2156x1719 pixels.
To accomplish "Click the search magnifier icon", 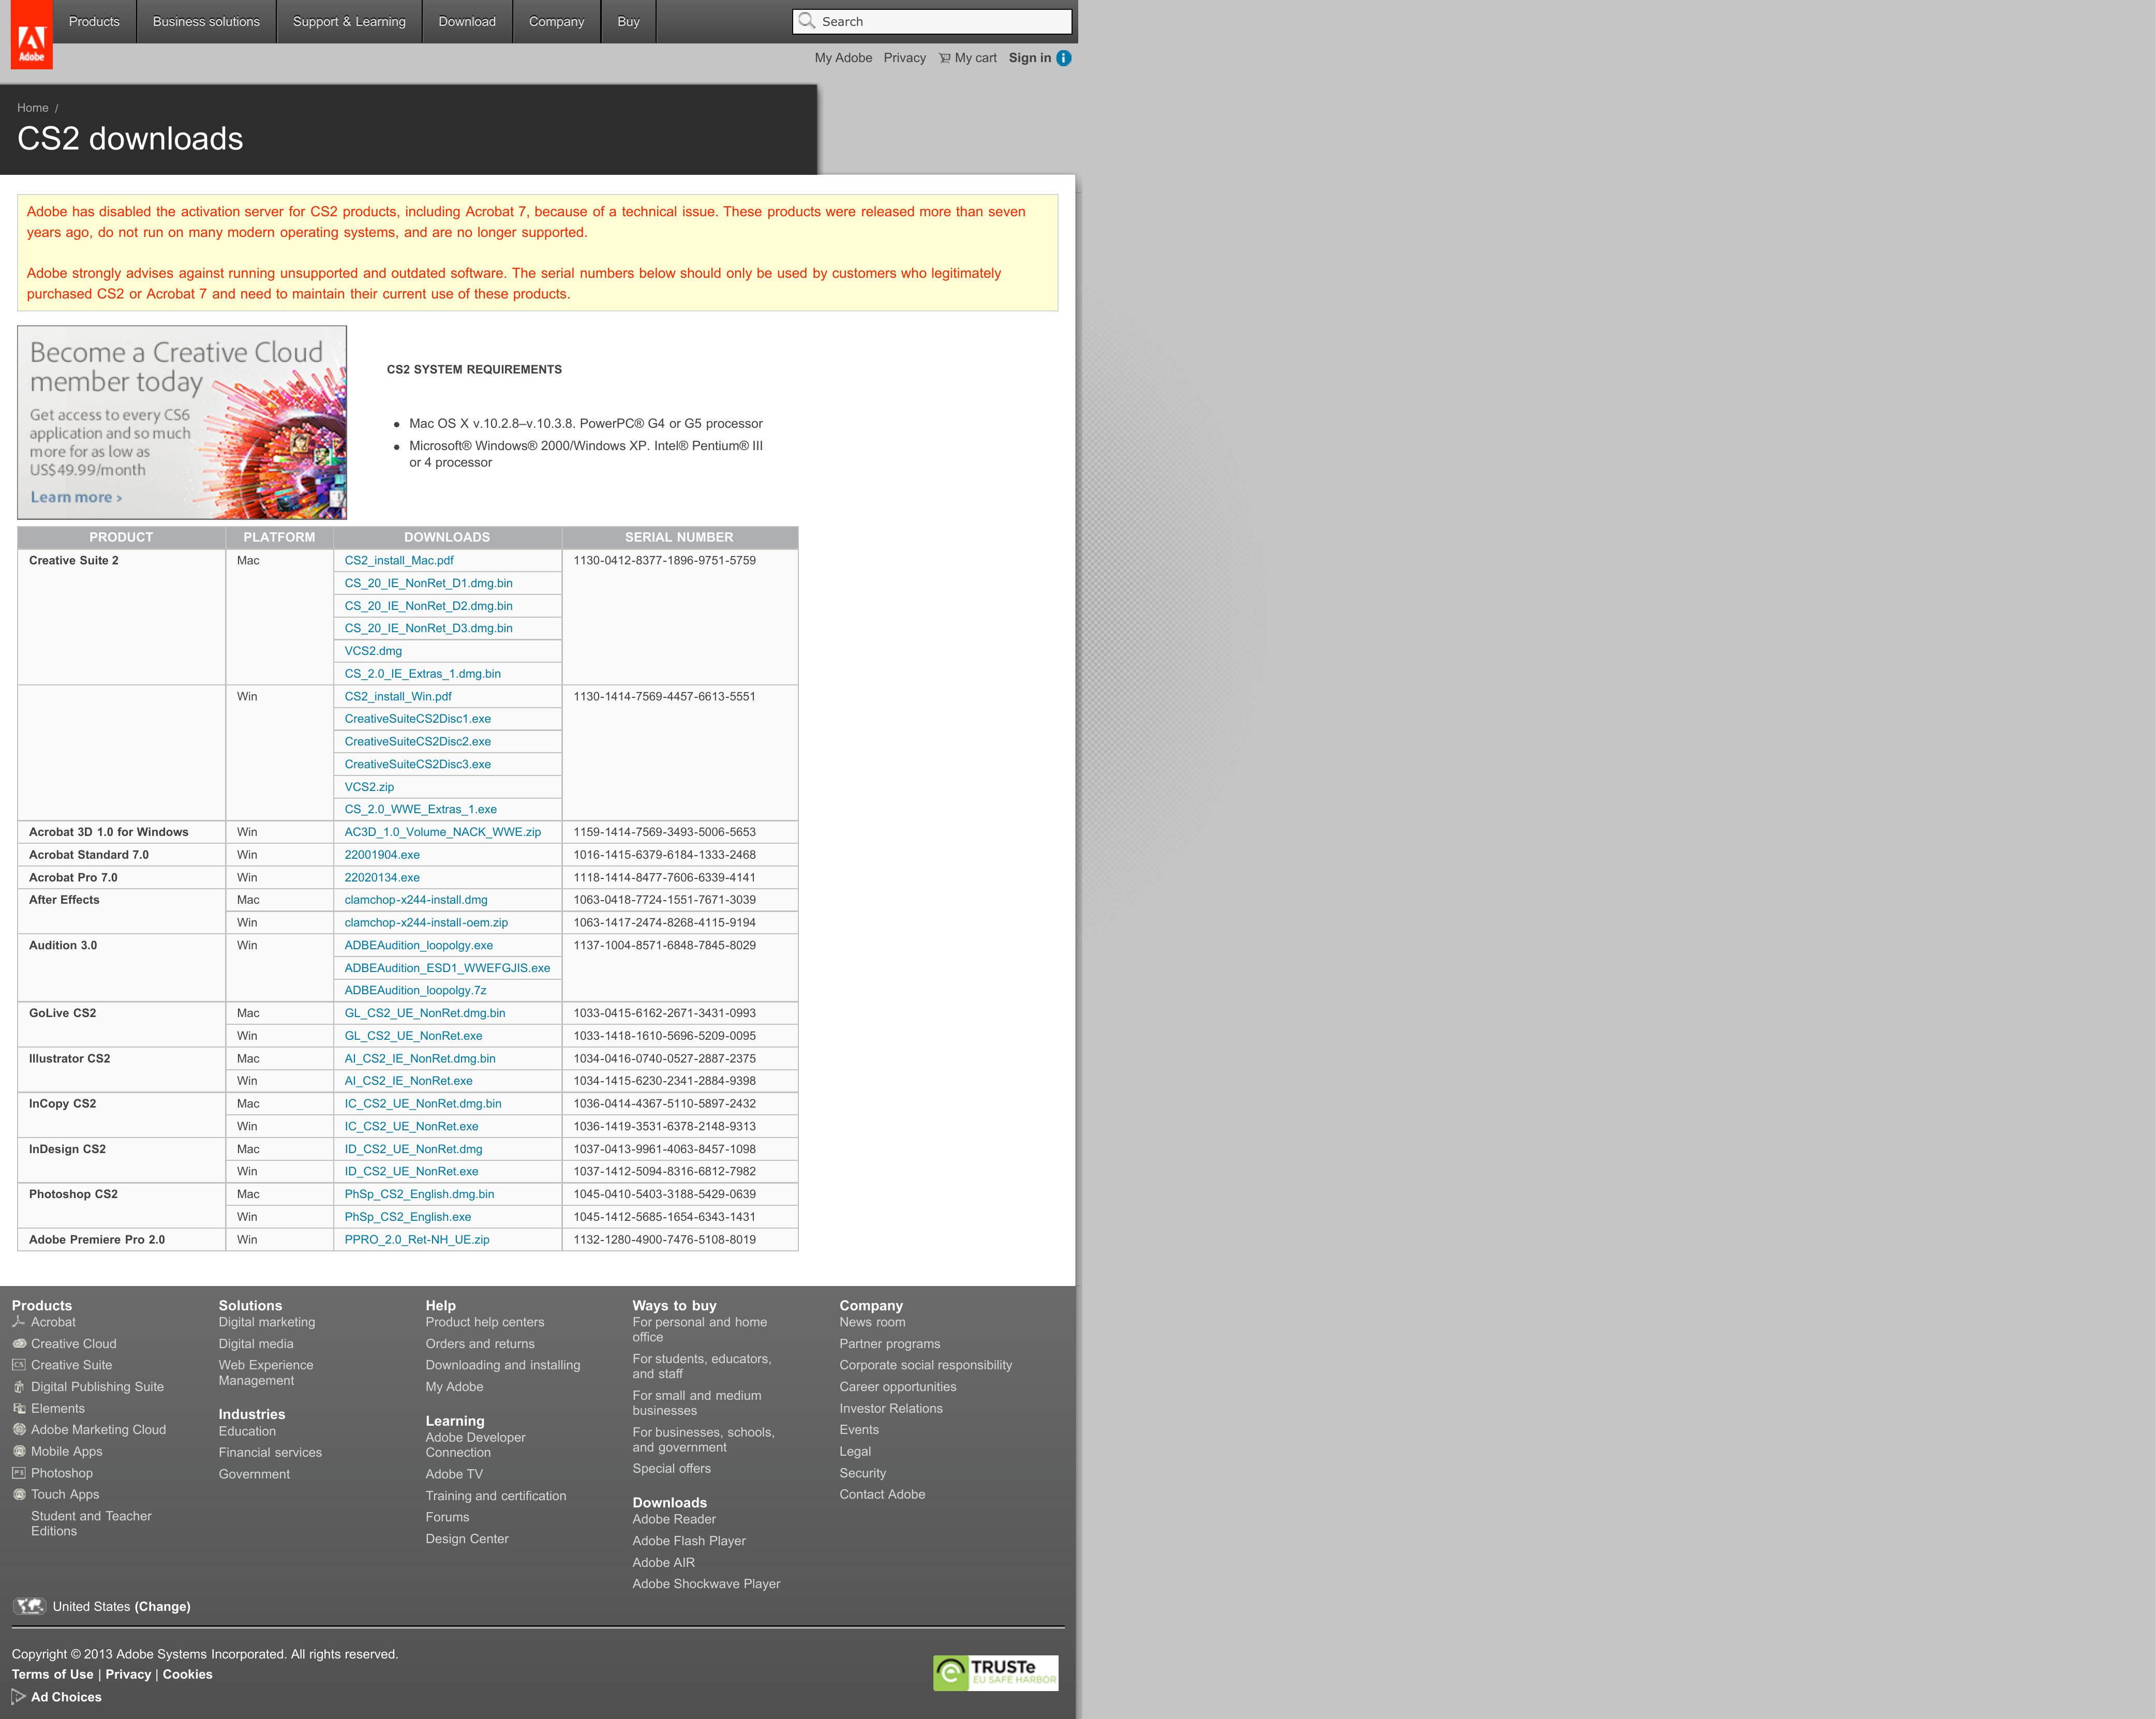I will tap(807, 21).
